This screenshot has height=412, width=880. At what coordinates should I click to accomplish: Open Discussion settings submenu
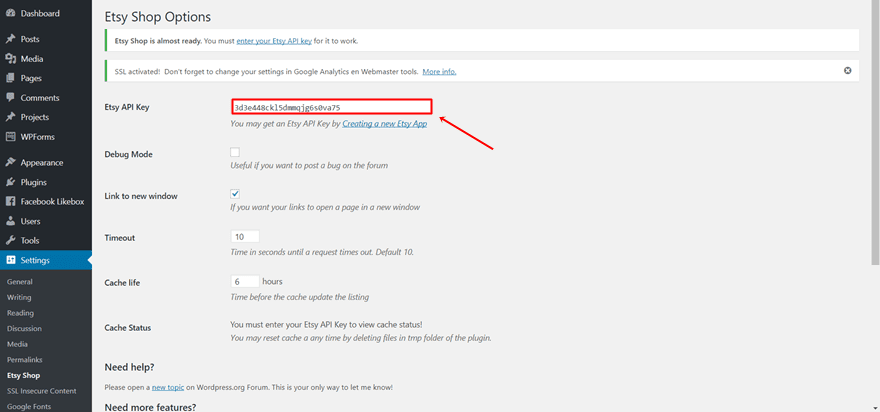[24, 328]
